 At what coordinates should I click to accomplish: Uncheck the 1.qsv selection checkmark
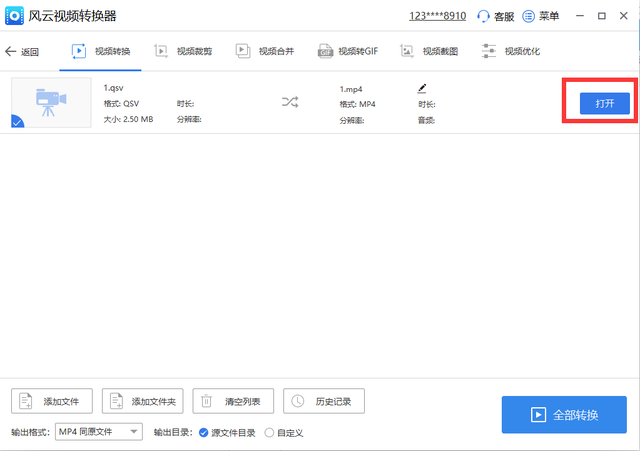(17, 122)
